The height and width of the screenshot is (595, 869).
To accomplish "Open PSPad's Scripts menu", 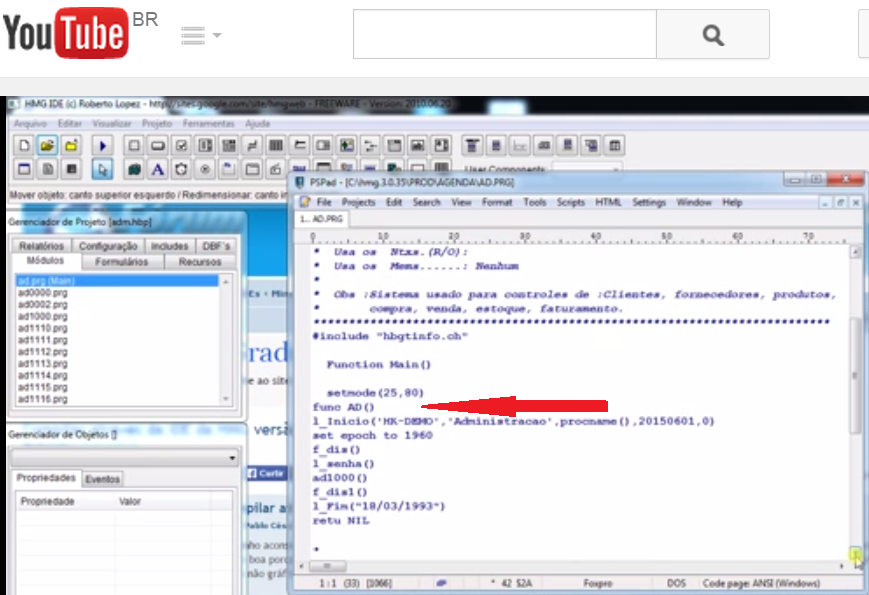I will (571, 202).
